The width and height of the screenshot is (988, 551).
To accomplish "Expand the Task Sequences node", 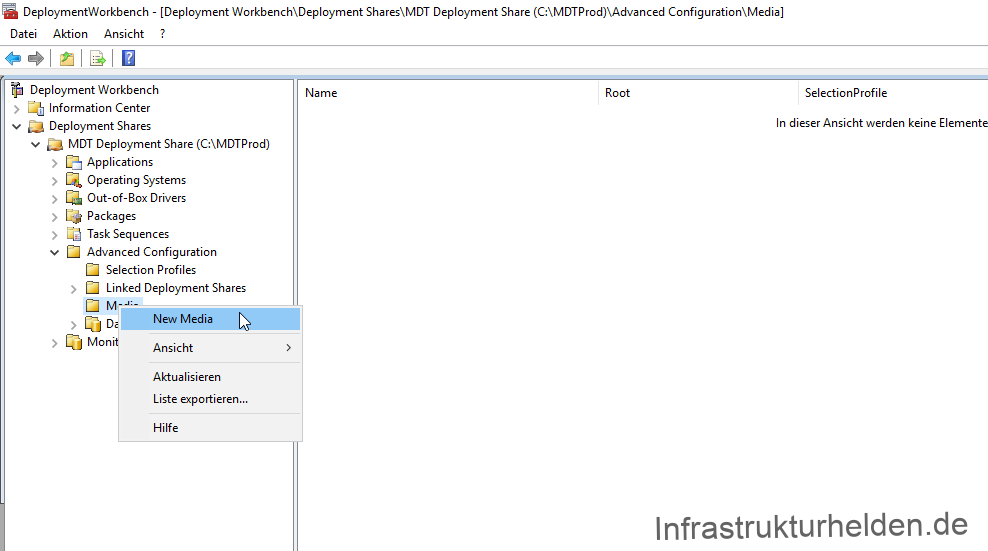I will (x=55, y=235).
